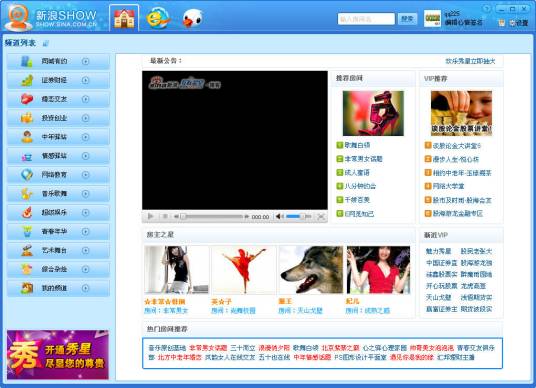Launch the browser globe icon in header

tap(158, 18)
